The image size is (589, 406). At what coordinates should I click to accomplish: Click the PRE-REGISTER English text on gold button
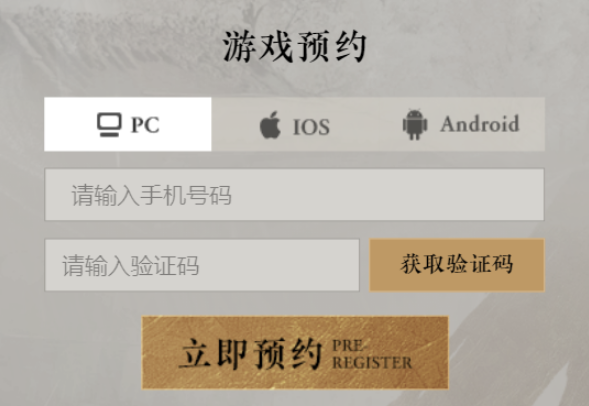coord(372,355)
